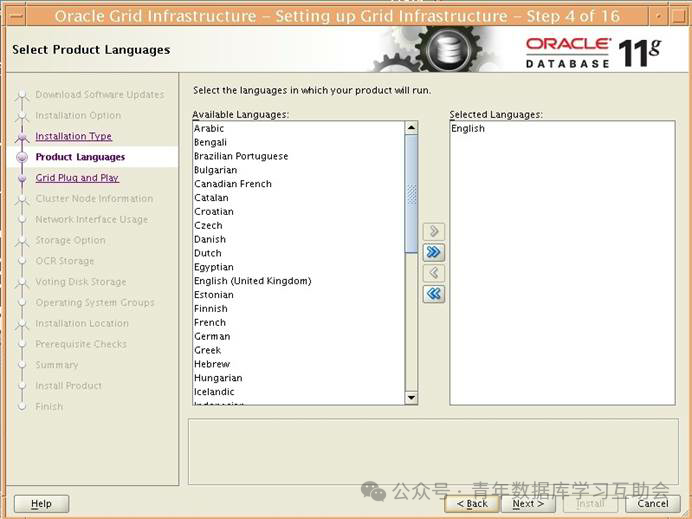This screenshot has width=692, height=519.
Task: Click the Storage Option step
Action: pyautogui.click(x=71, y=240)
